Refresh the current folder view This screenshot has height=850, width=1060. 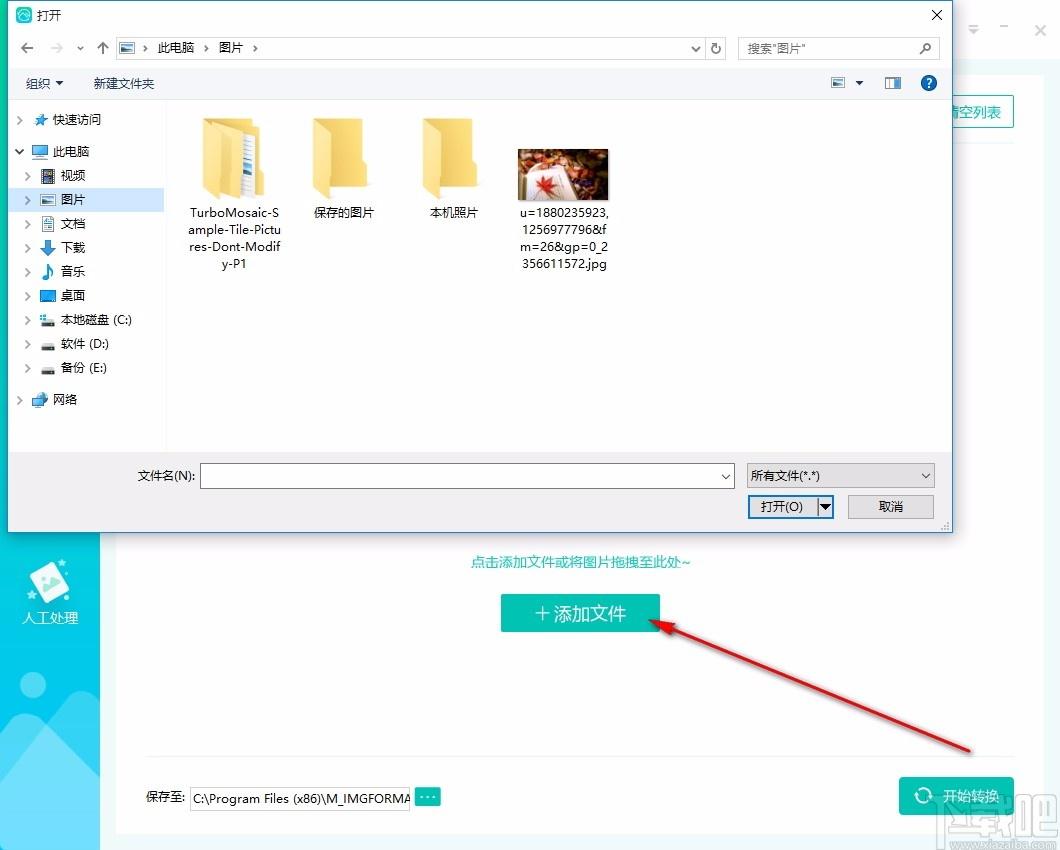coord(715,48)
